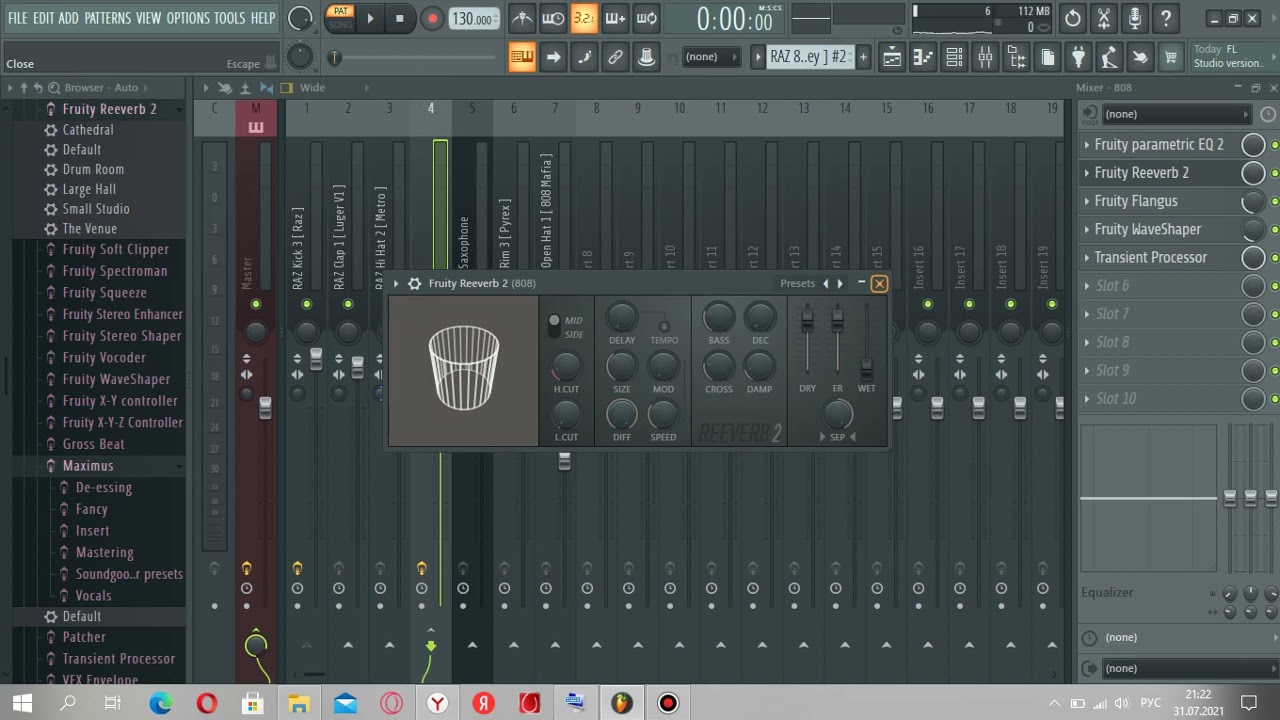Toggle the MID/SIDE switch in Reeverb 2

tap(555, 327)
